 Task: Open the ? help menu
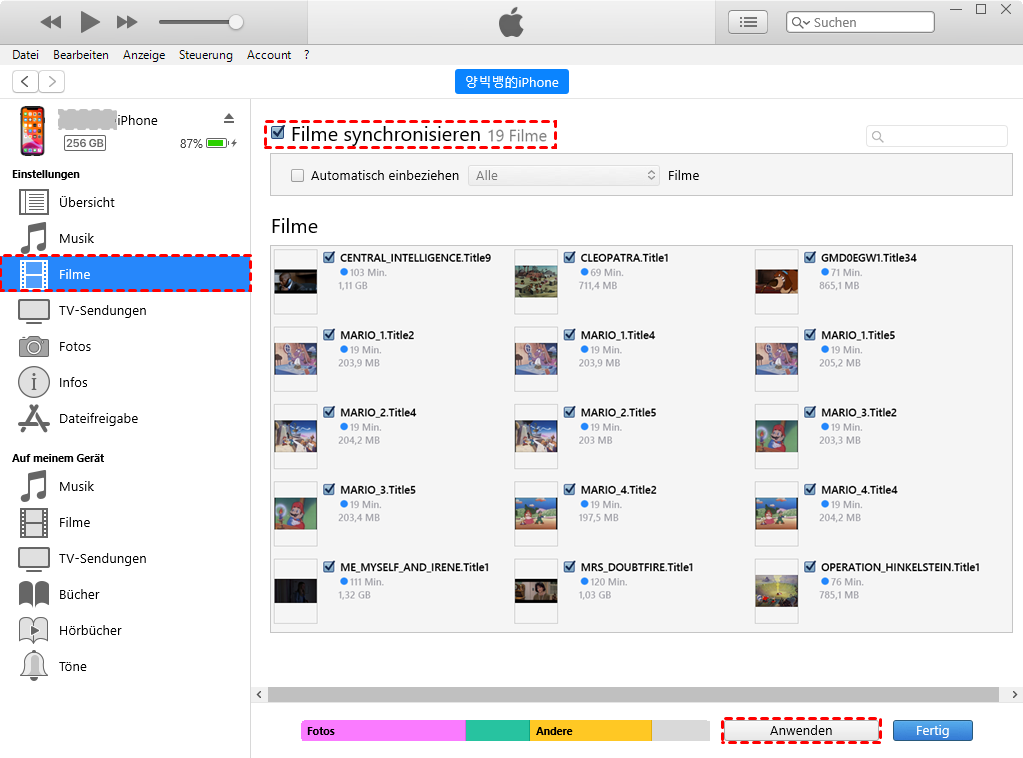tap(307, 55)
